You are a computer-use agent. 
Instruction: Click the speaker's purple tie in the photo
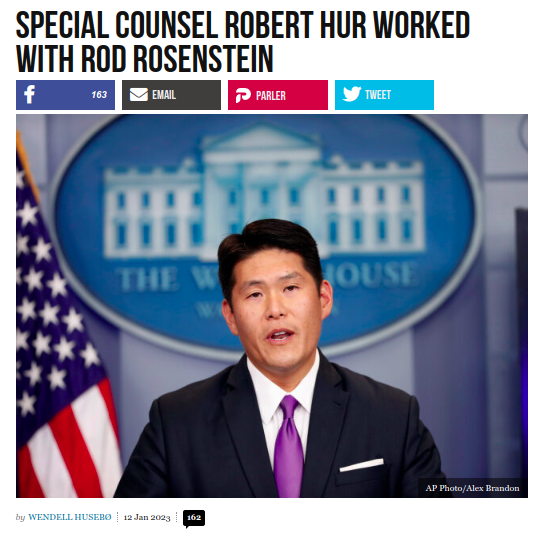tap(289, 448)
